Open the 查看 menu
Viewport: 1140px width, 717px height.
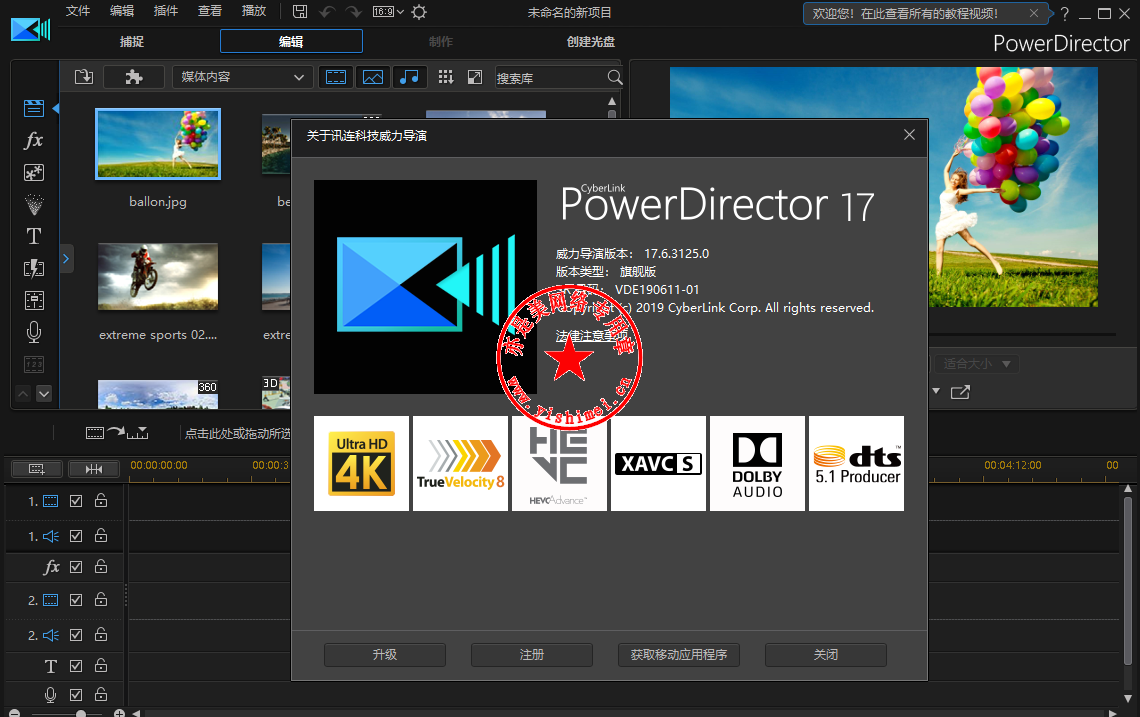pyautogui.click(x=210, y=11)
